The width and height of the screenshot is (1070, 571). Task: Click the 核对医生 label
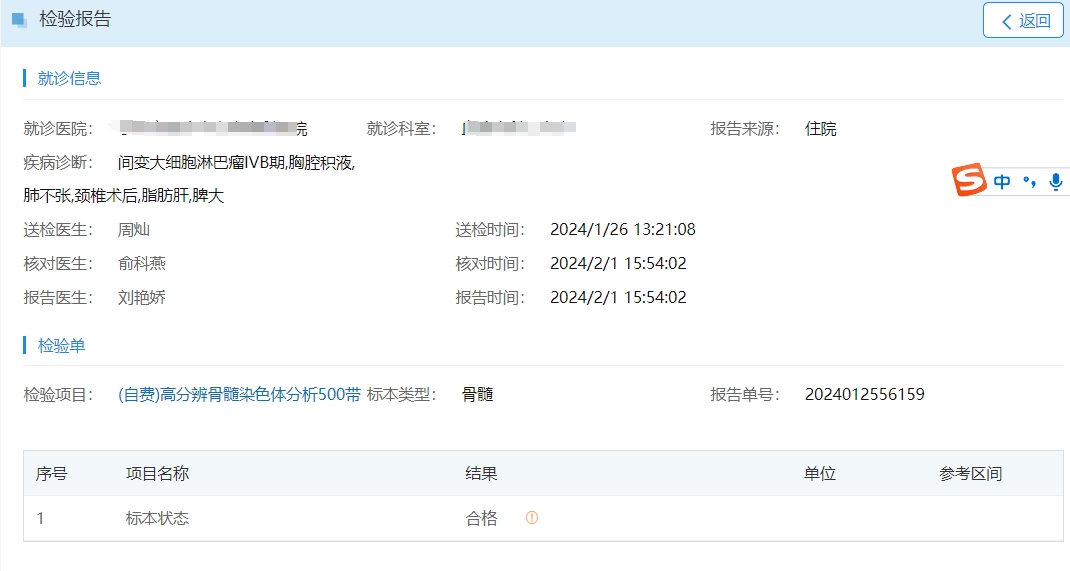click(58, 263)
